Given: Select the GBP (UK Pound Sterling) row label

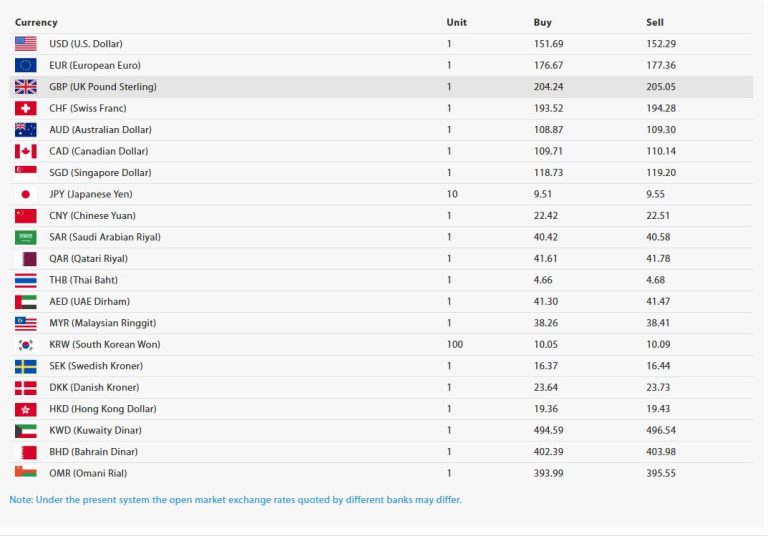Looking at the screenshot, I should [x=103, y=87].
